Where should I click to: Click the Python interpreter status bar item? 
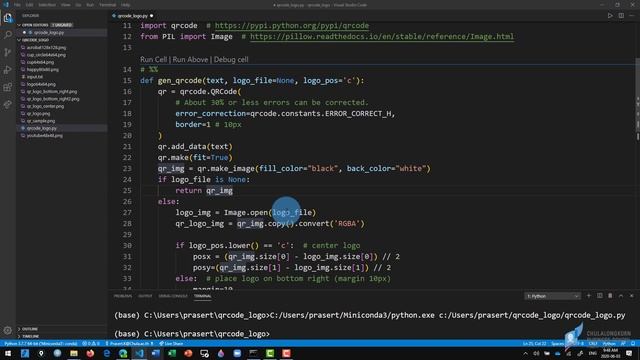click(x=41, y=344)
